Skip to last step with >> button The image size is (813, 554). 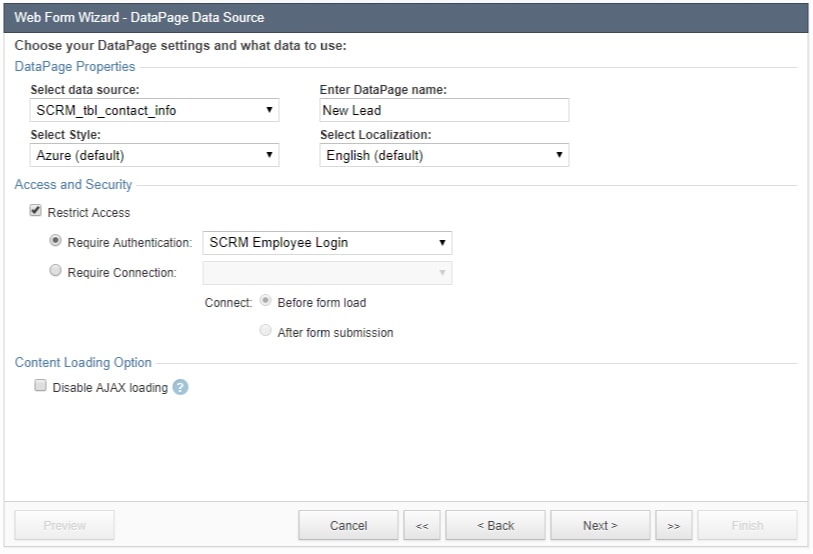tap(674, 526)
